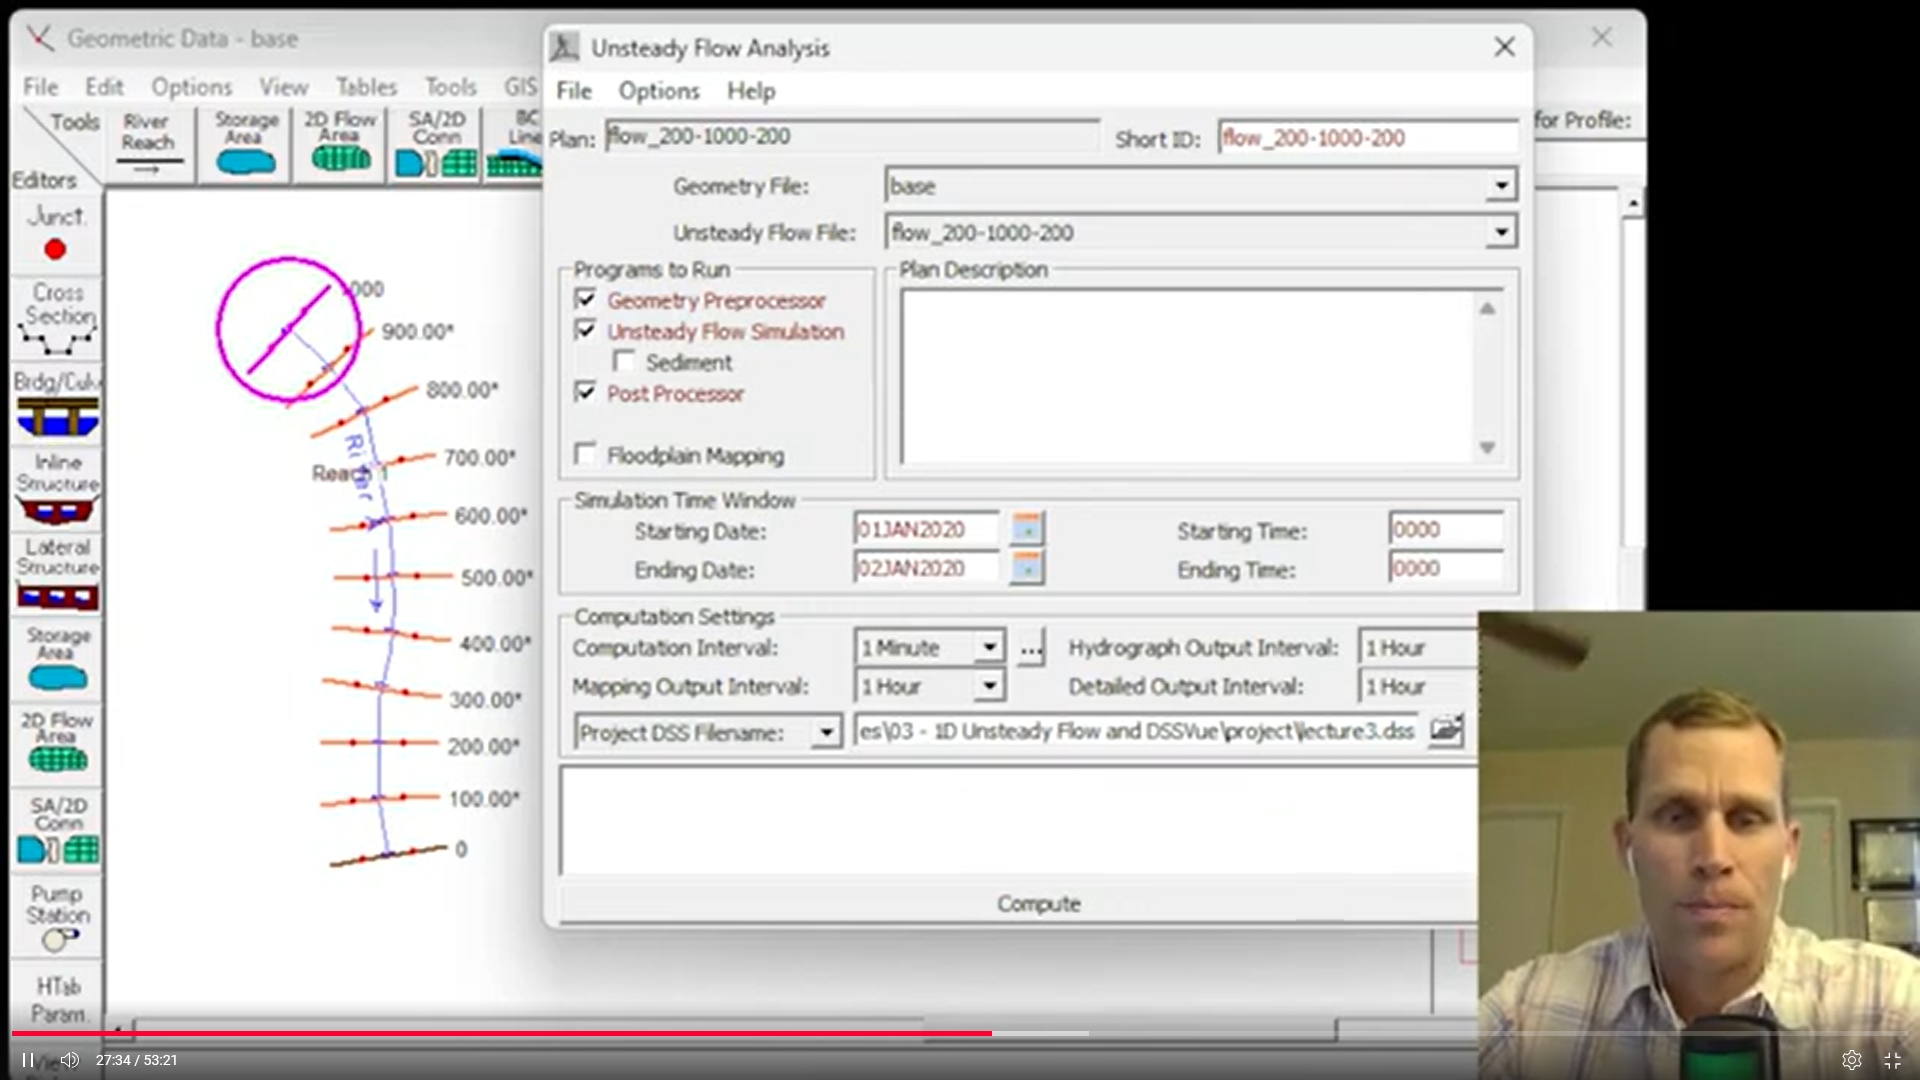Open Options menu in Unsteady Flow Analysis
The image size is (1920, 1080).
658,91
